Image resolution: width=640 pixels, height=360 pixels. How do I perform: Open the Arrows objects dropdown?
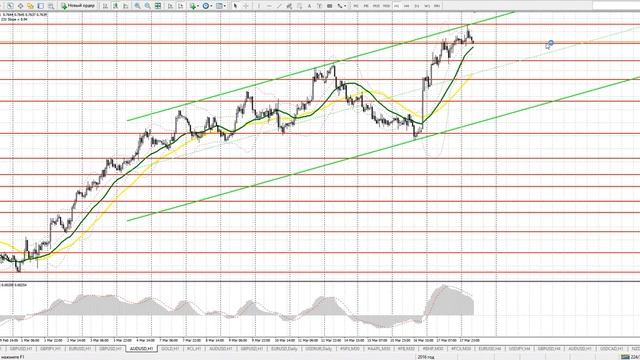(x=341, y=6)
